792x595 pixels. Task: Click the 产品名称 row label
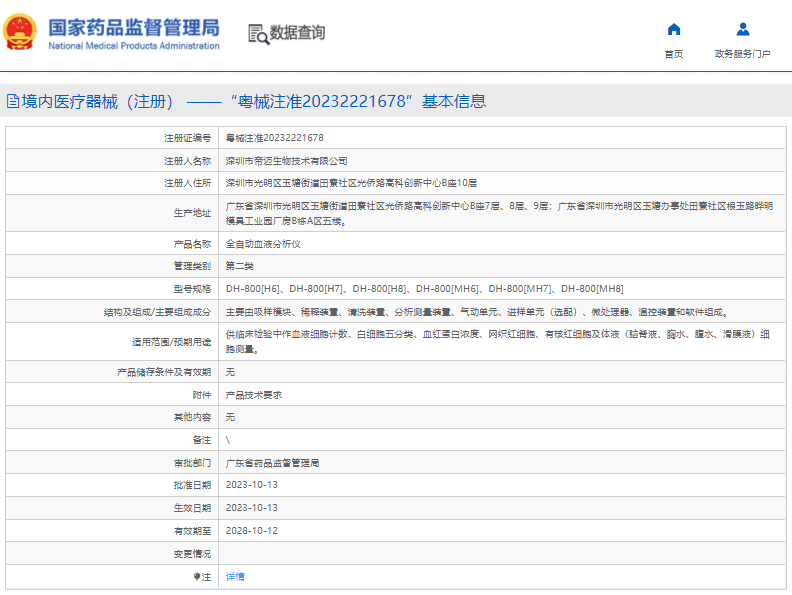[192, 244]
